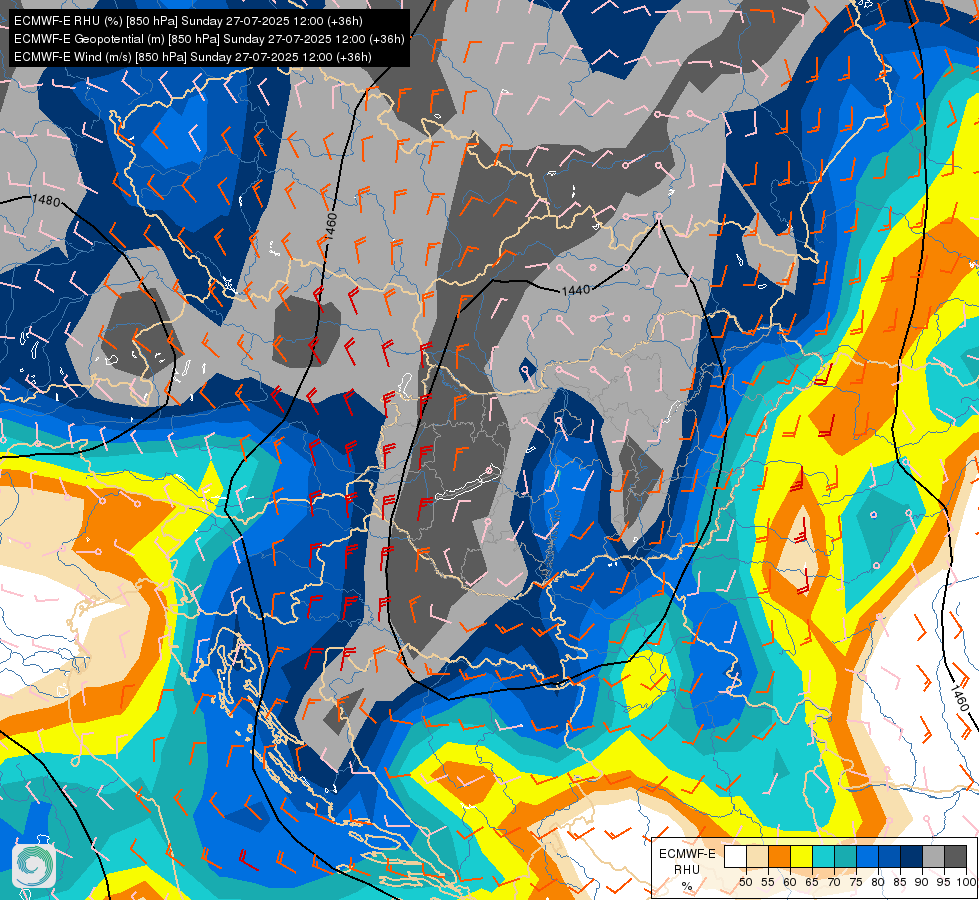Click the 1460 contour label above the legend
Screen dimensions: 979x900
[960, 698]
